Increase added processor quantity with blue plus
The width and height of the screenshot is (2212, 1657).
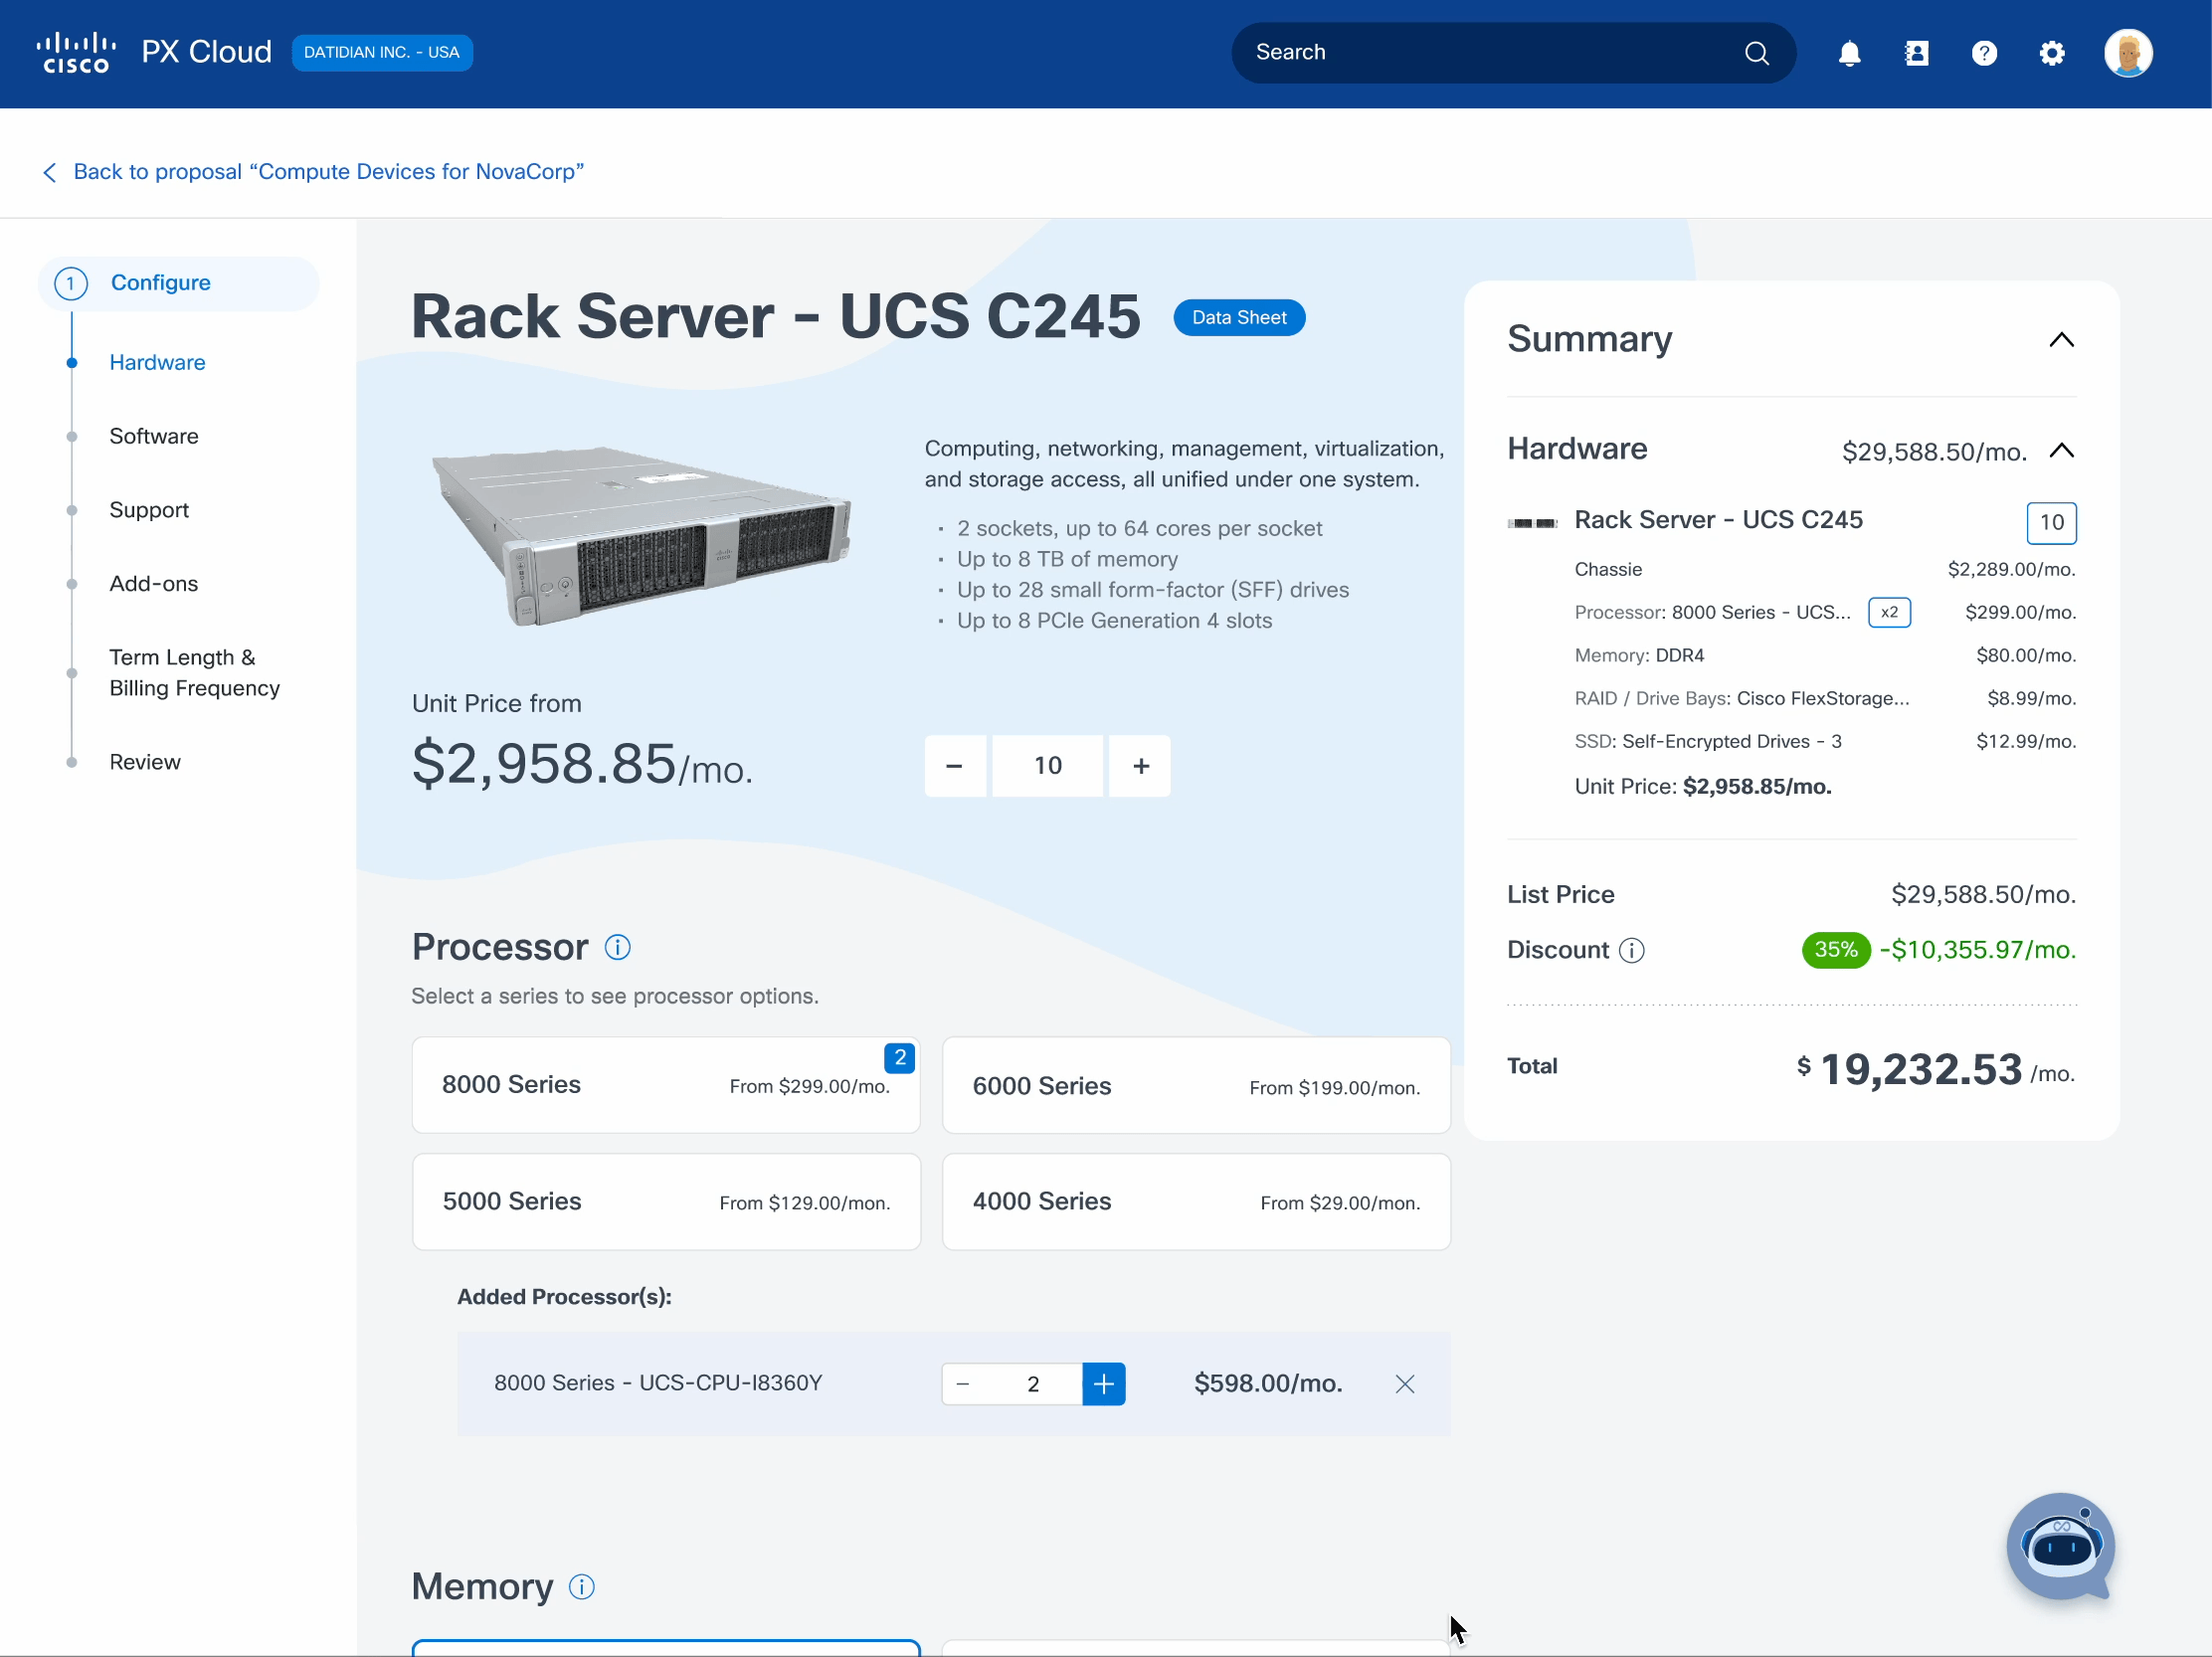tap(1103, 1384)
